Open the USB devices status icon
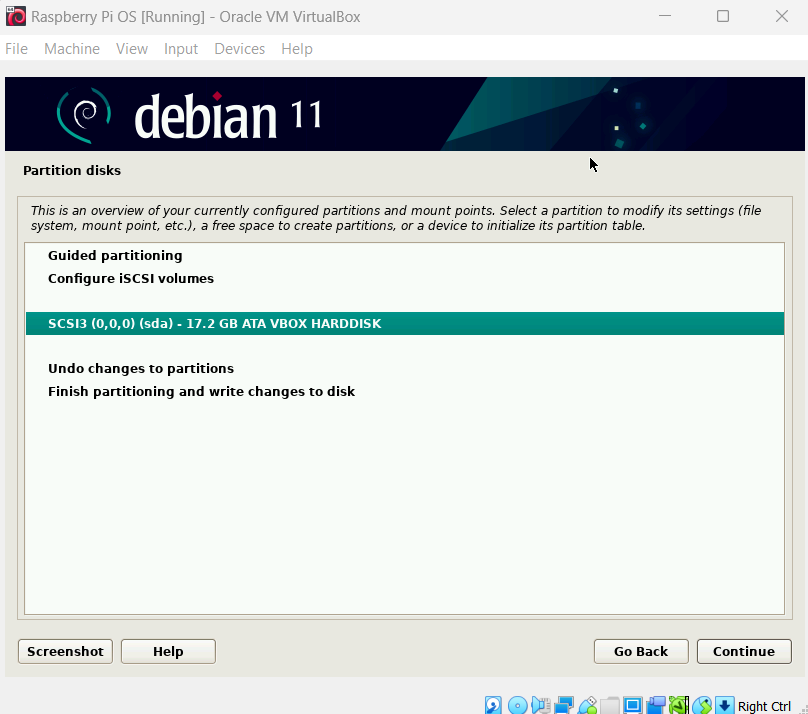Screen dimensions: 808x714 click(587, 705)
